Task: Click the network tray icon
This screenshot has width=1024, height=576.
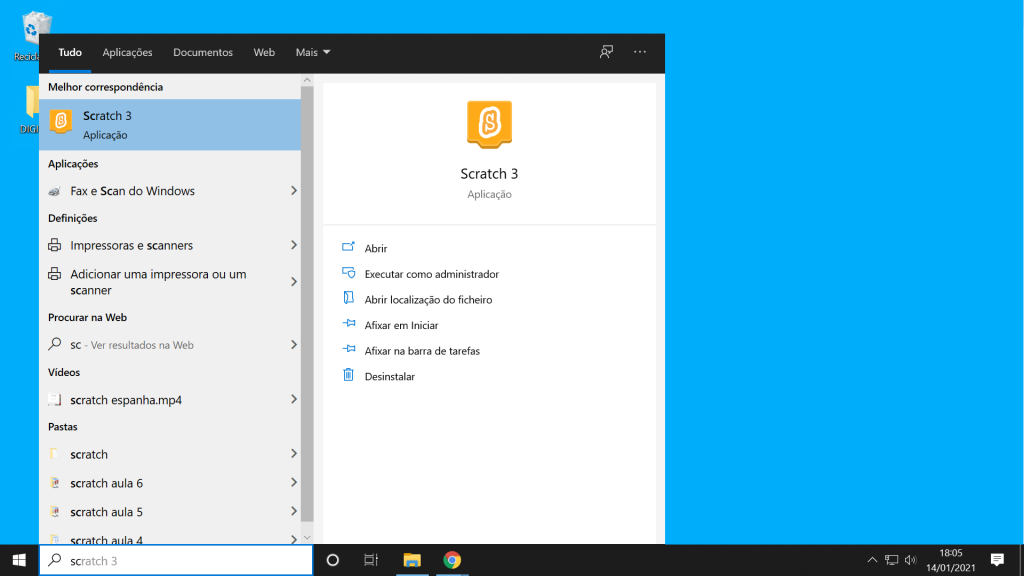Action: (x=891, y=560)
